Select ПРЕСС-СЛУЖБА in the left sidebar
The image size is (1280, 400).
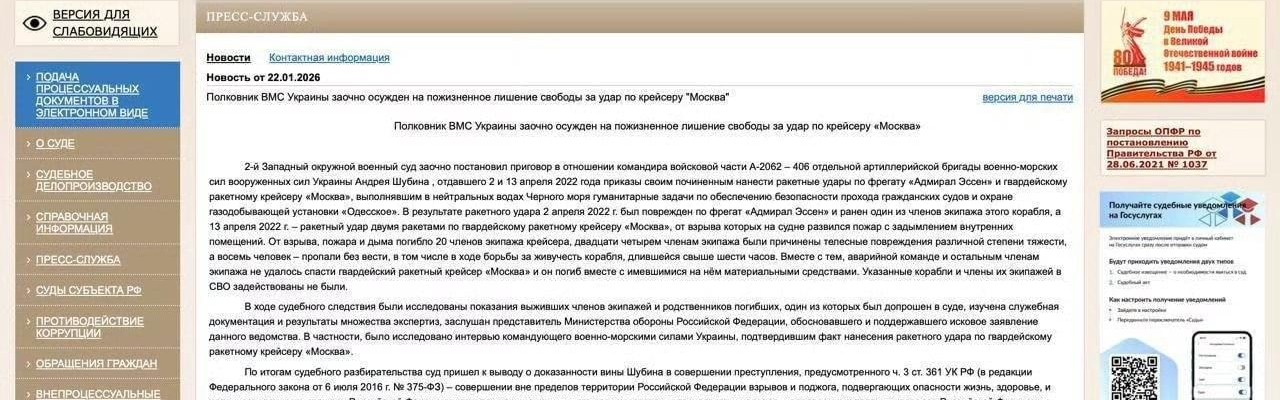[78, 260]
